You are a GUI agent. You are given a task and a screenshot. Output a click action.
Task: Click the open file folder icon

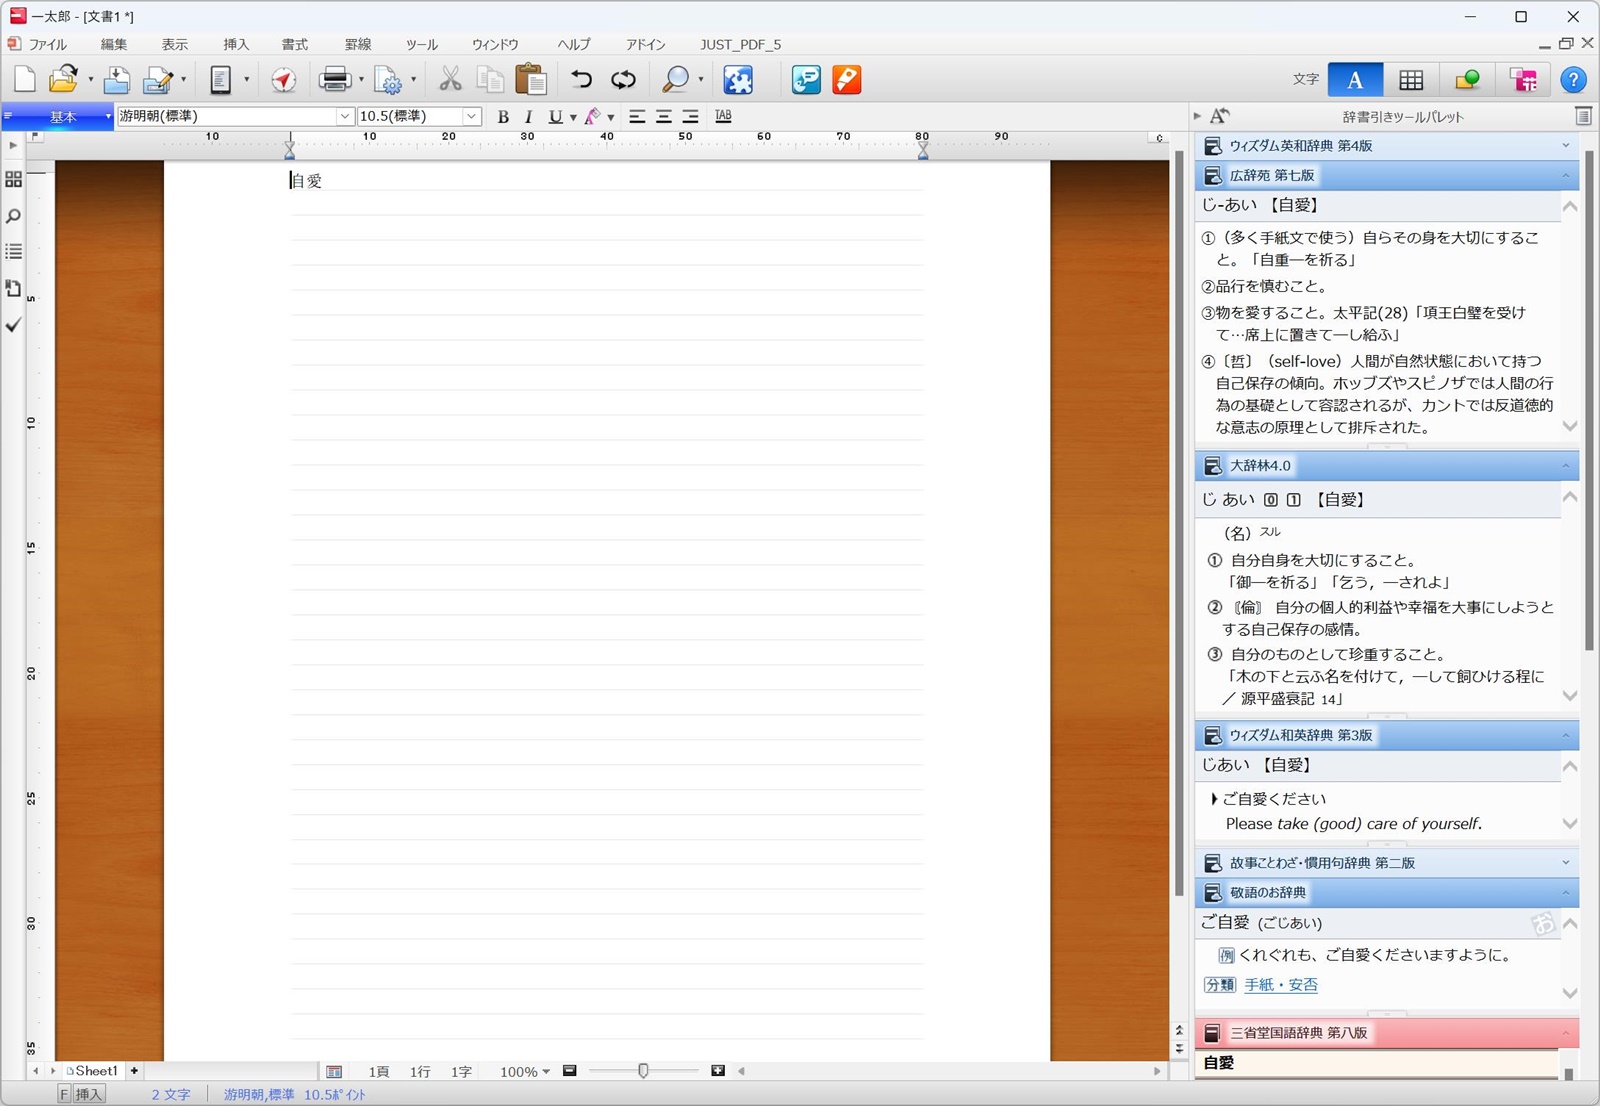pos(63,79)
